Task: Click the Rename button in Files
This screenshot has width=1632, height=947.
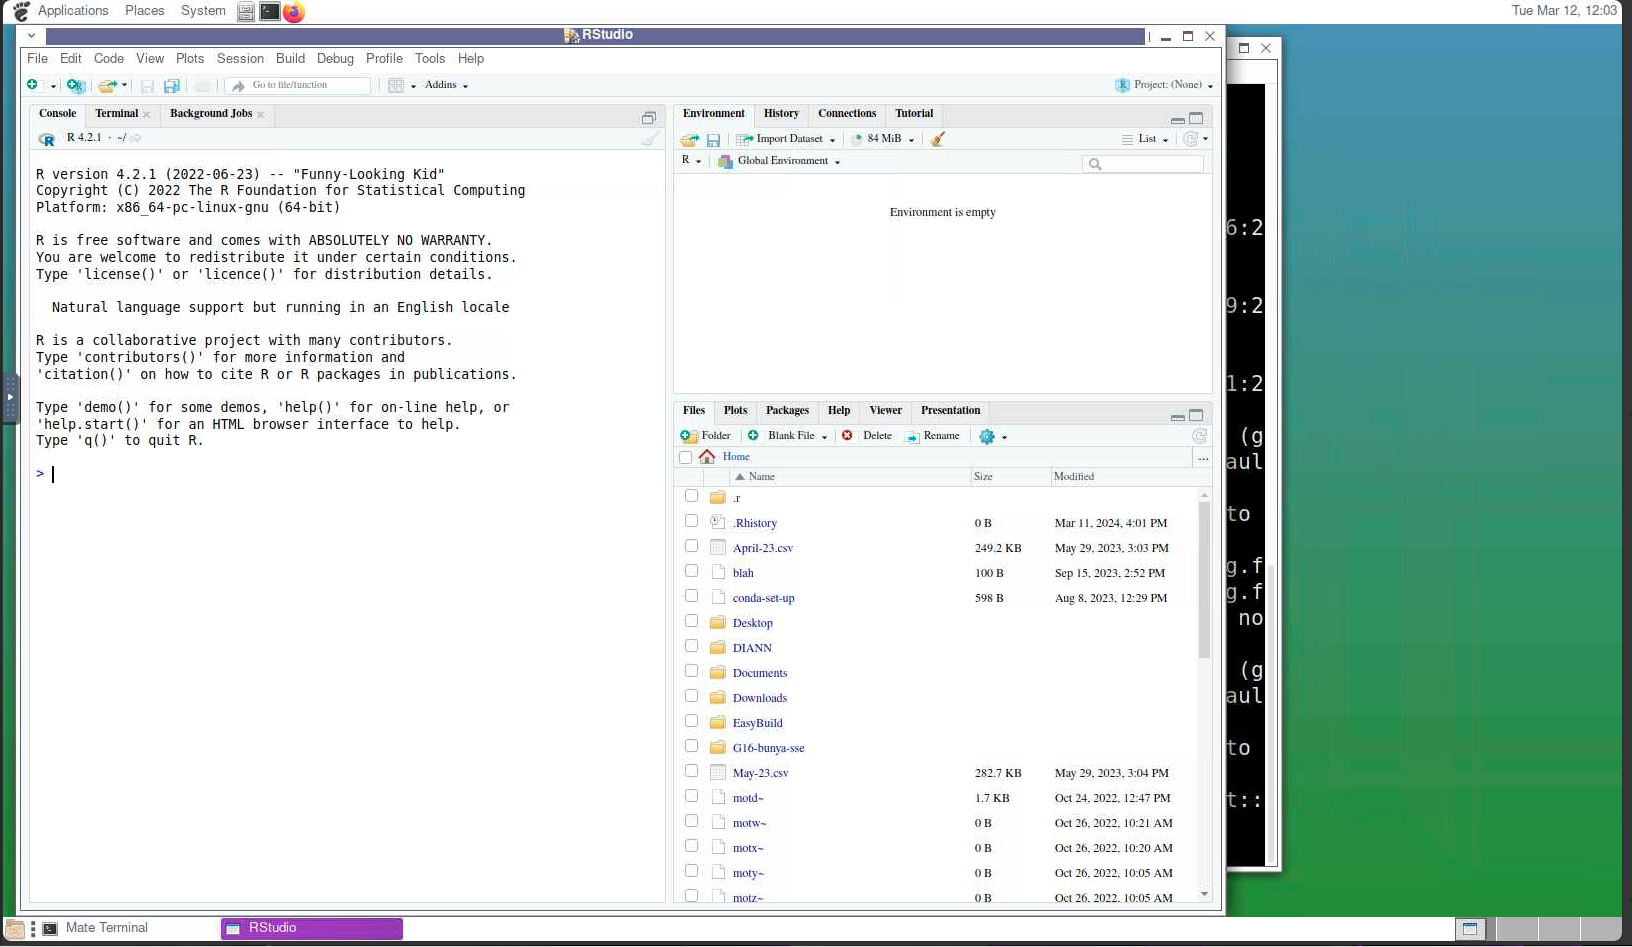Action: tap(932, 436)
